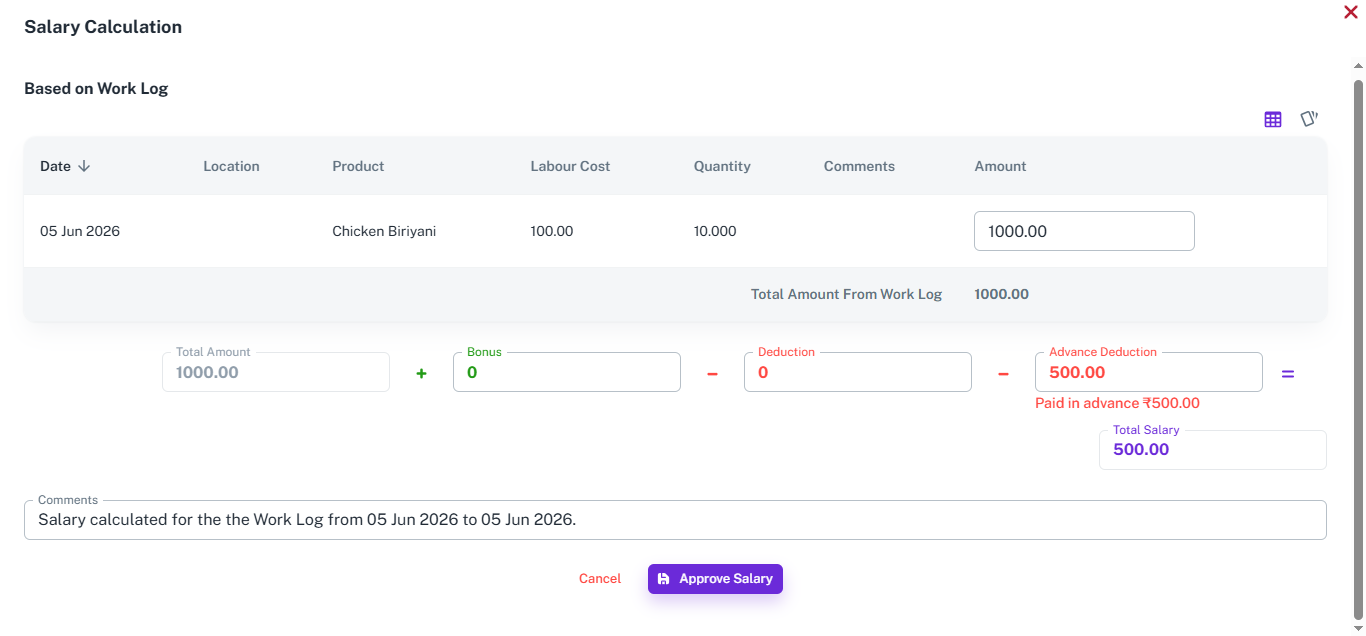Cancel the salary calculation
This screenshot has height=636, width=1366.
[600, 579]
